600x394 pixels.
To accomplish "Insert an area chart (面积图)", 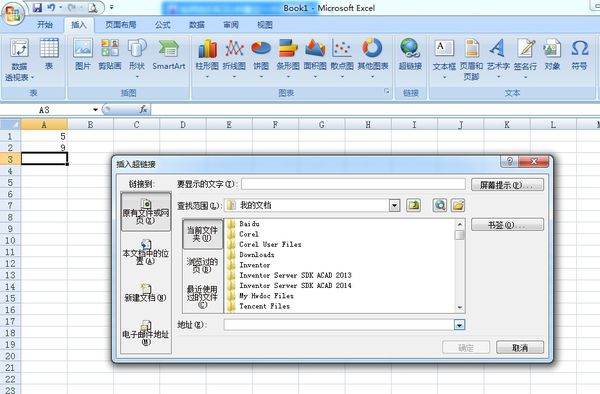I will 315,58.
